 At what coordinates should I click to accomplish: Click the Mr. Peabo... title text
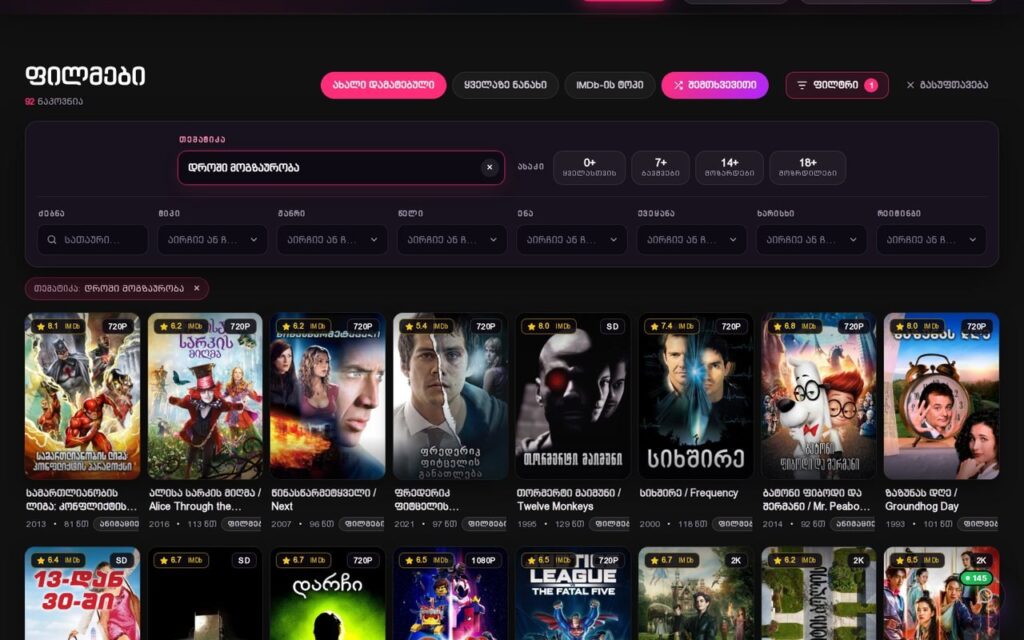tap(816, 500)
